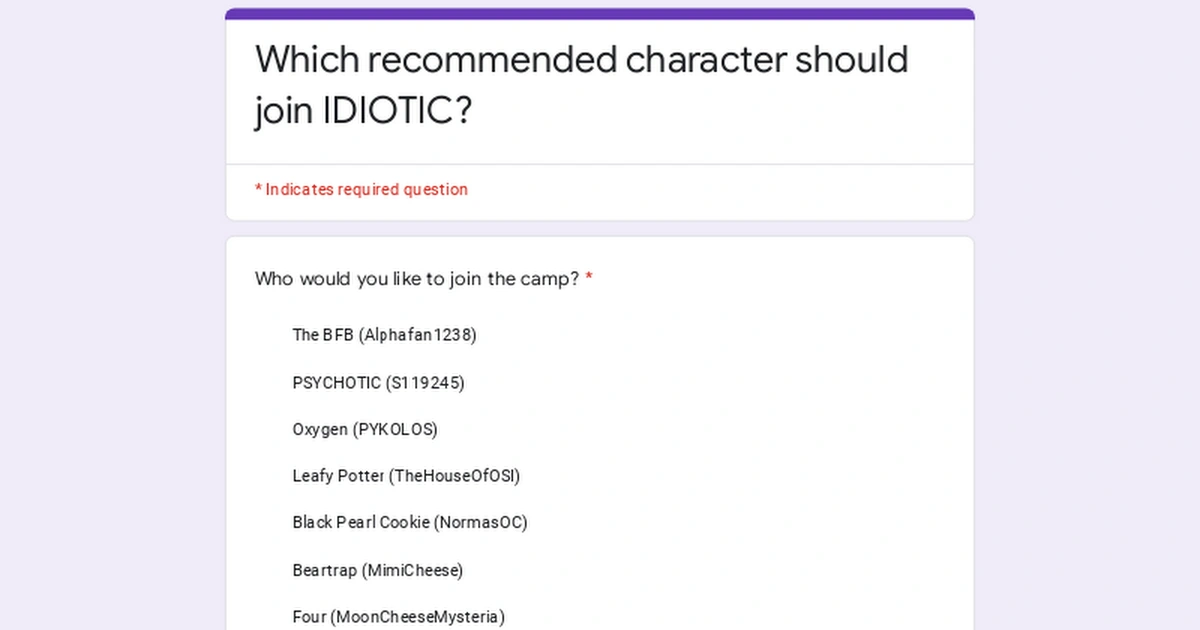Choose Oxygen (PYKOLOS) option
Screen dimensions: 1200x630
pyautogui.click(x=365, y=429)
